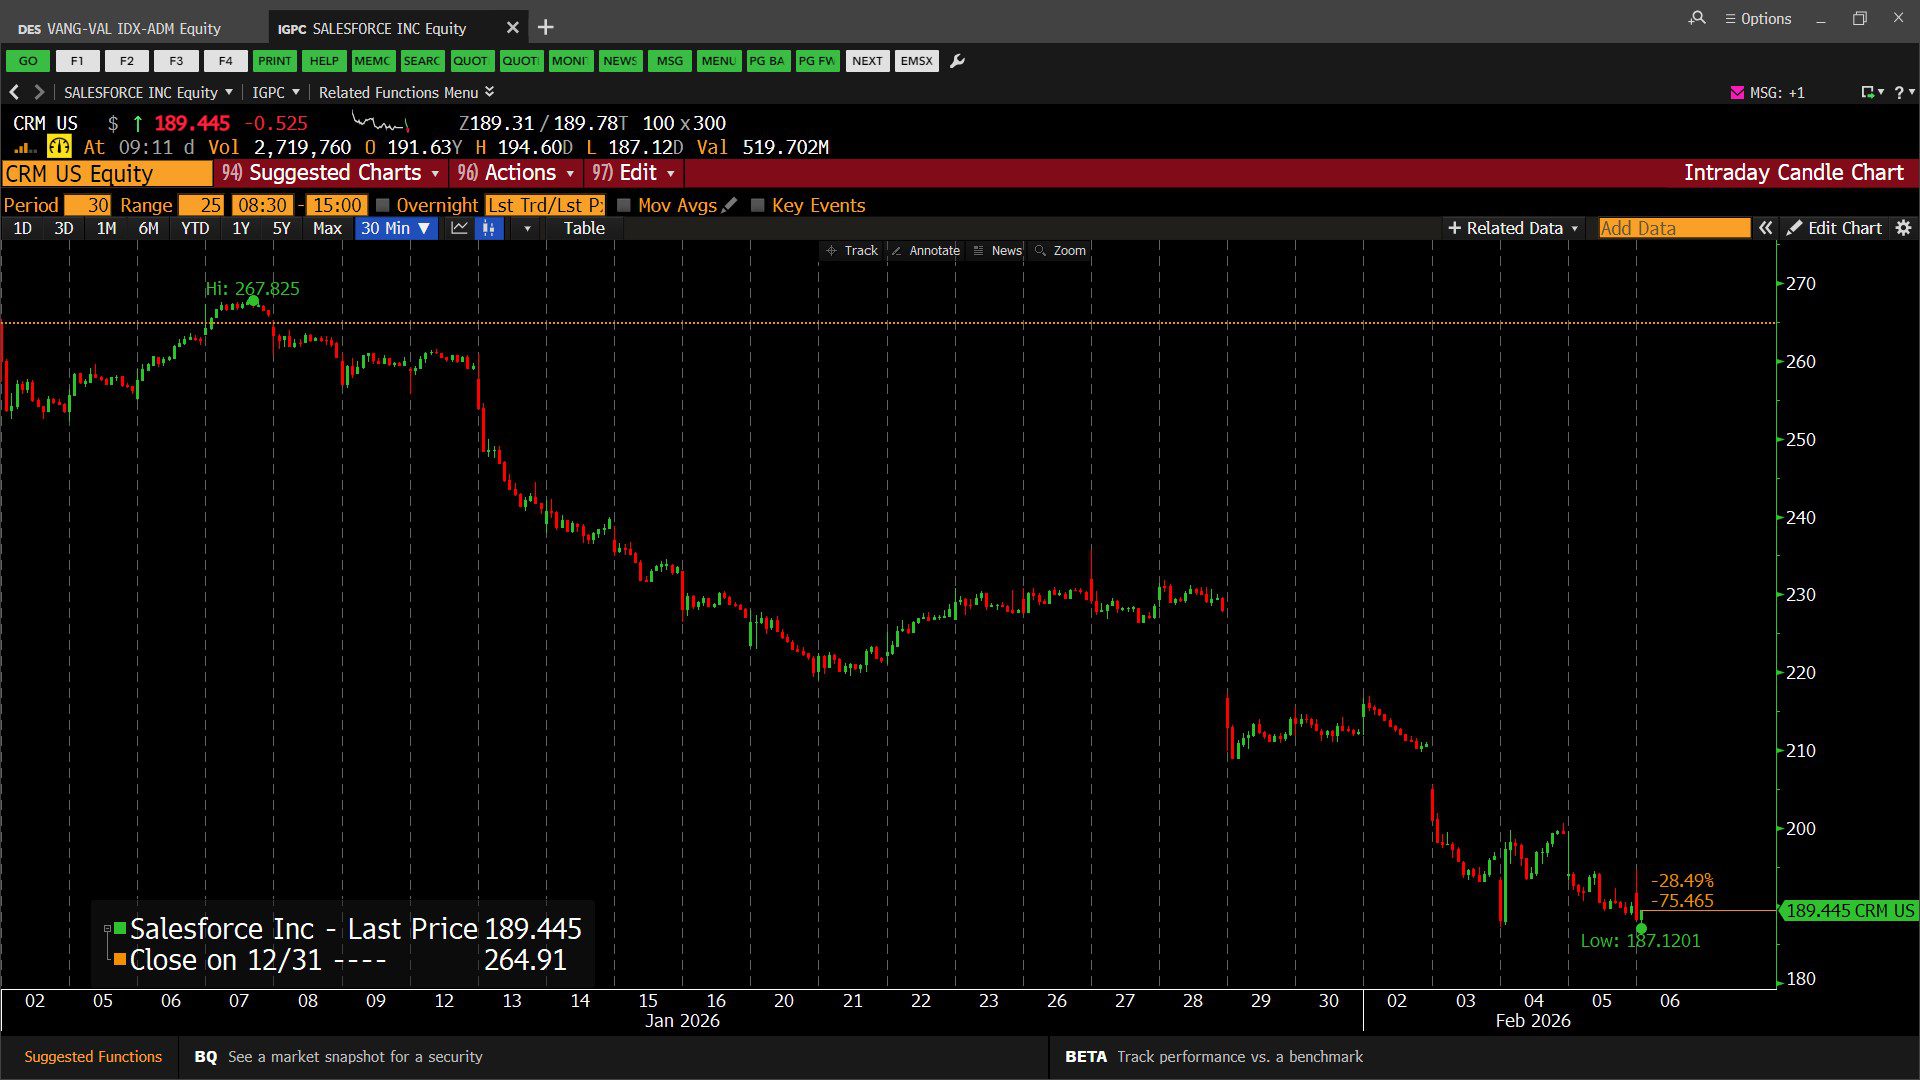The width and height of the screenshot is (1920, 1080).
Task: Open the IGPC function dropdown
Action: click(x=276, y=92)
